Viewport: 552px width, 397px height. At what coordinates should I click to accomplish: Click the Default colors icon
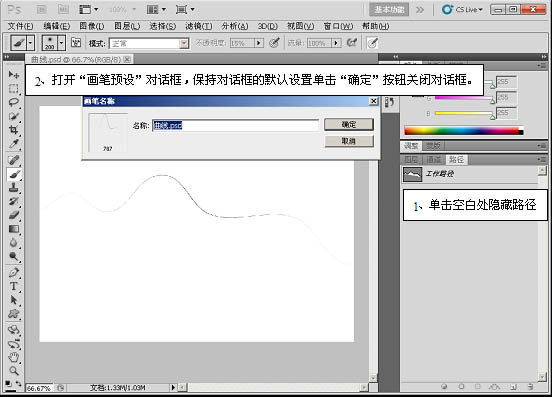click(x=9, y=383)
